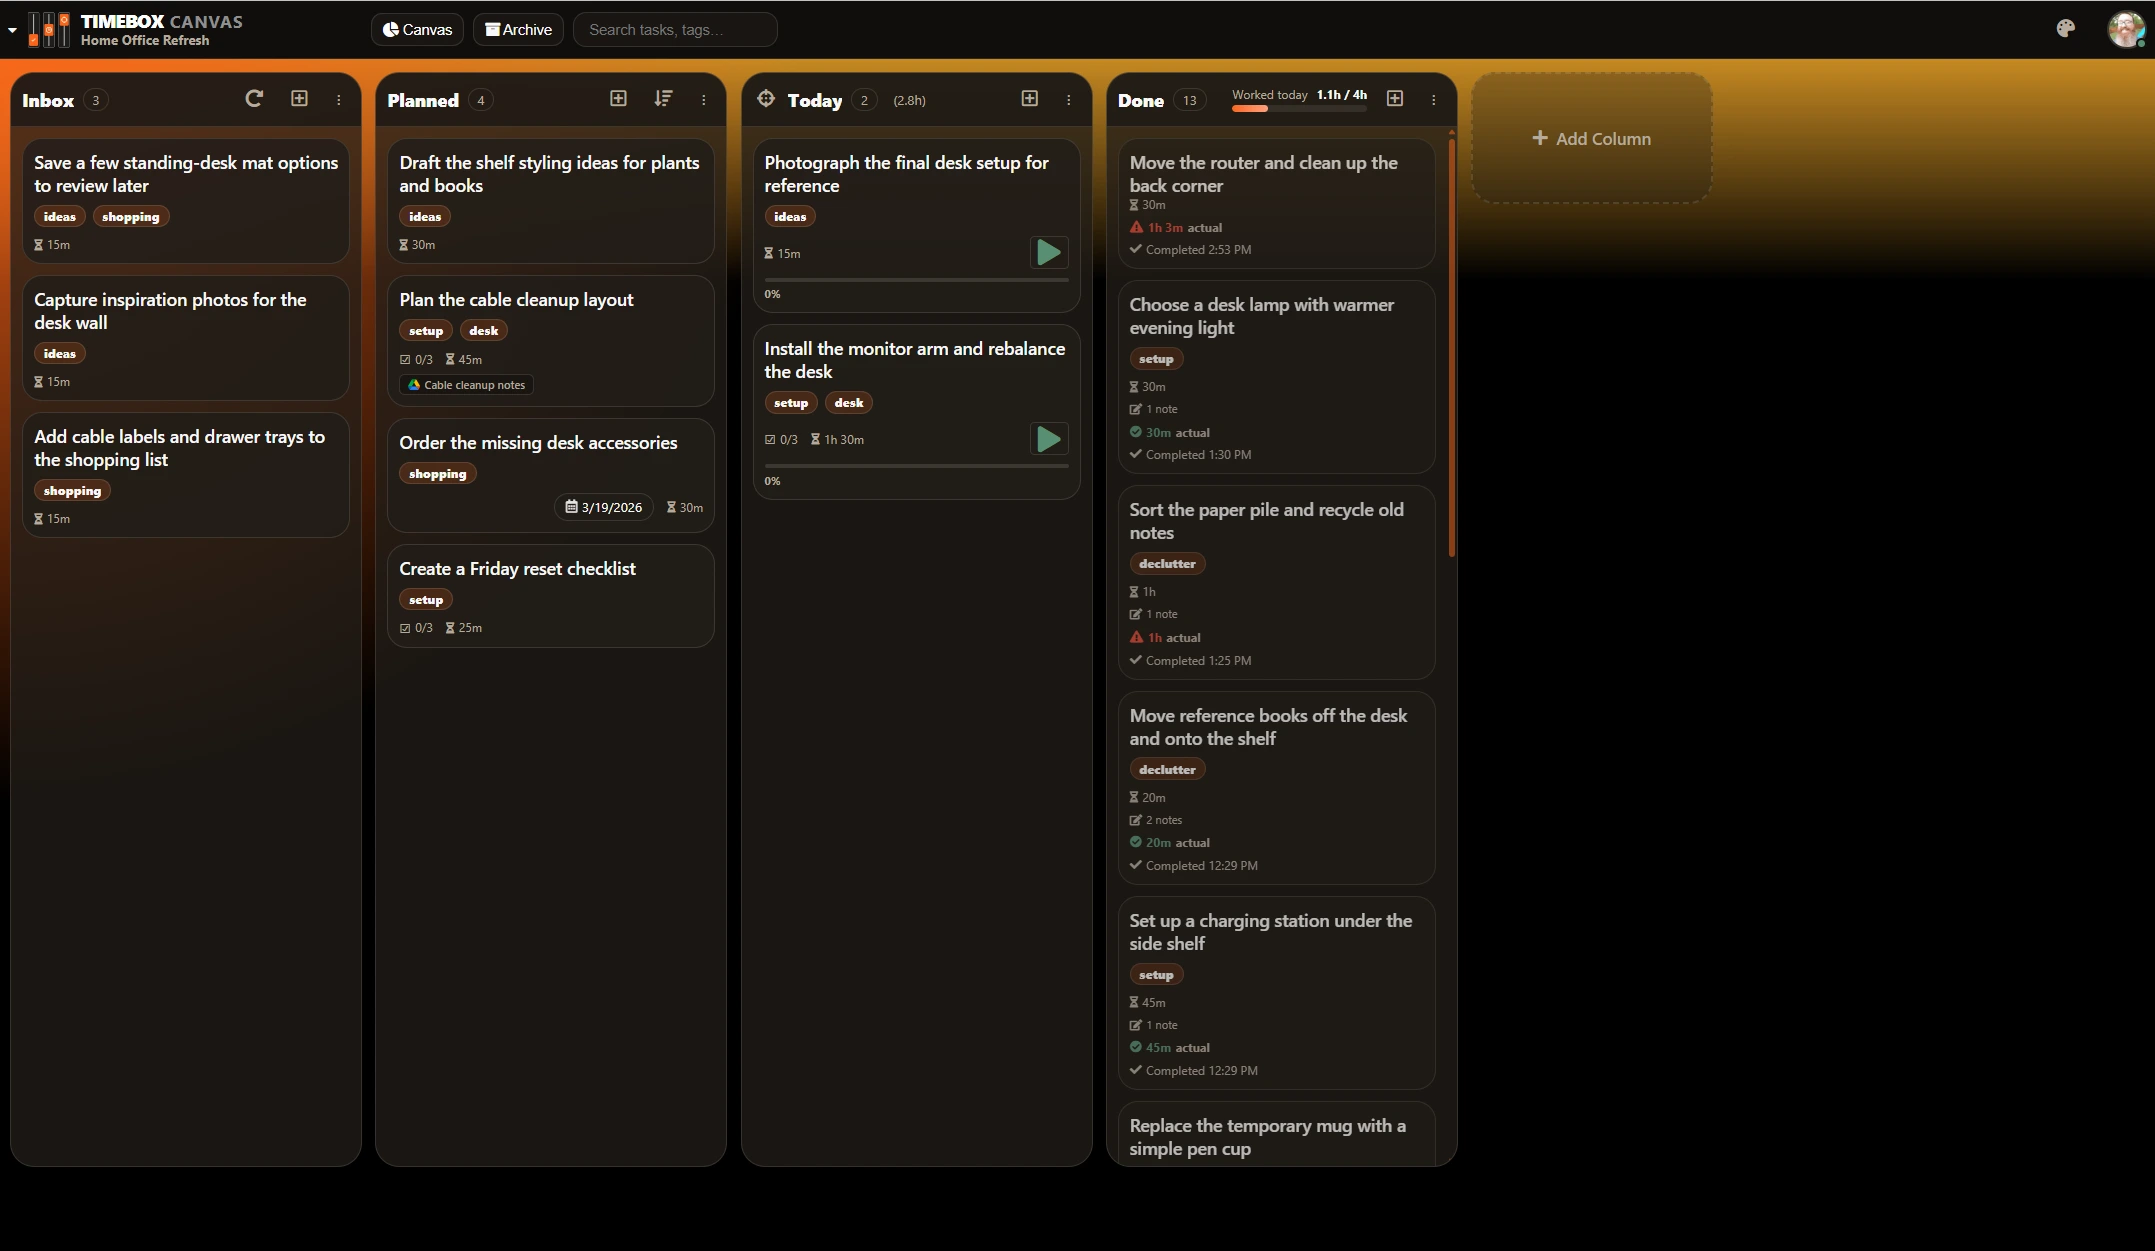Viewport: 2155px width, 1251px height.
Task: Click the Inbox refresh icon
Action: (x=254, y=98)
